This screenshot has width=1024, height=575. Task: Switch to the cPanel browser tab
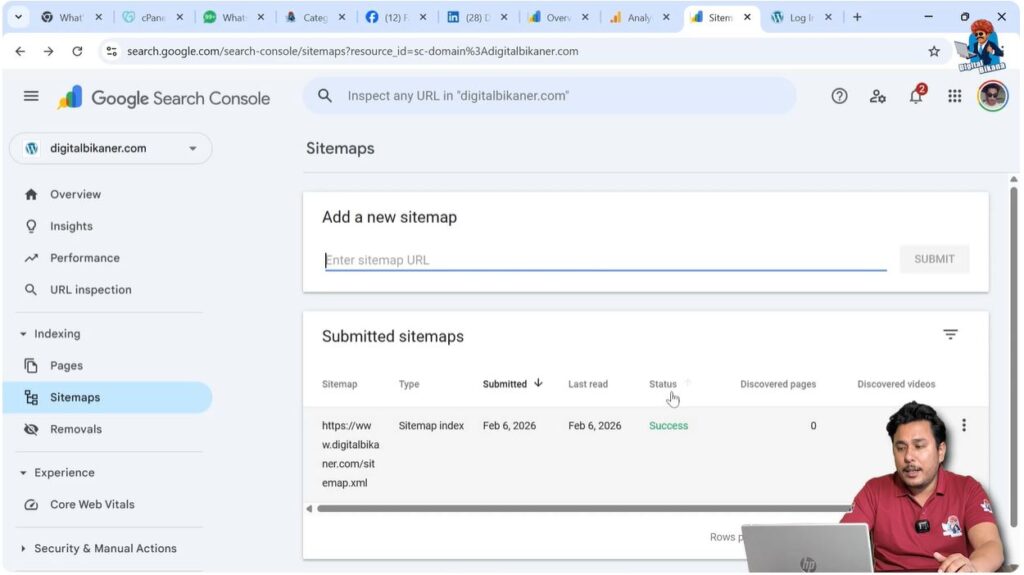point(153,18)
